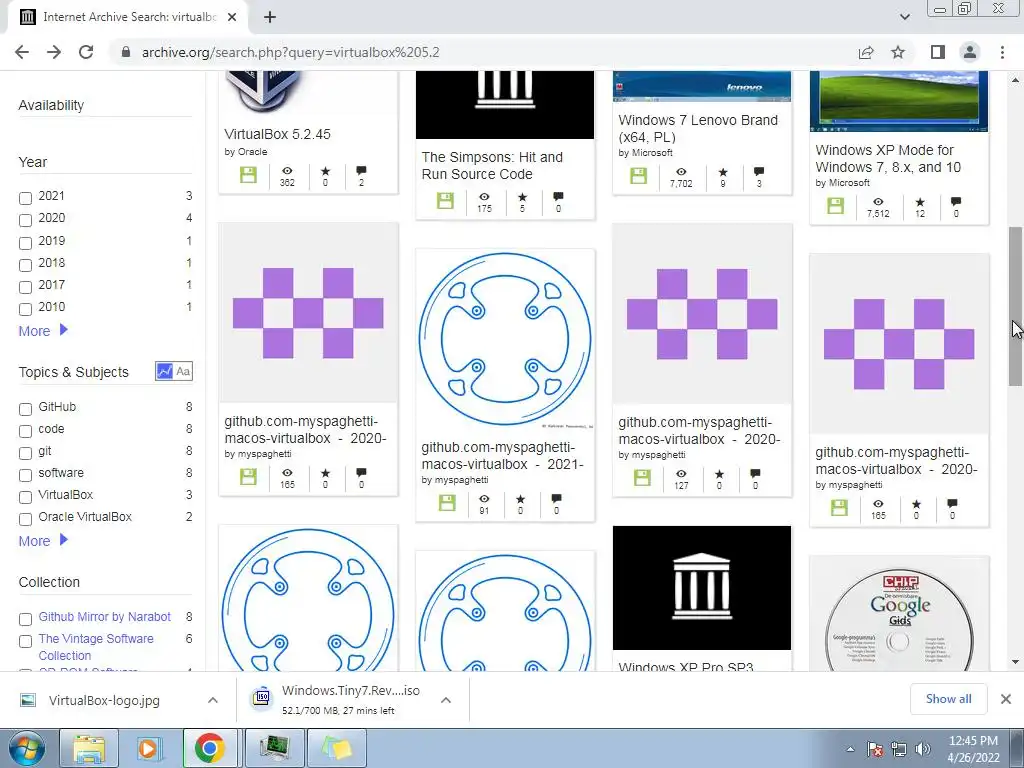Click reviews bubble on VirtualBox 5.2.45 card
1024x768 pixels.
point(361,171)
